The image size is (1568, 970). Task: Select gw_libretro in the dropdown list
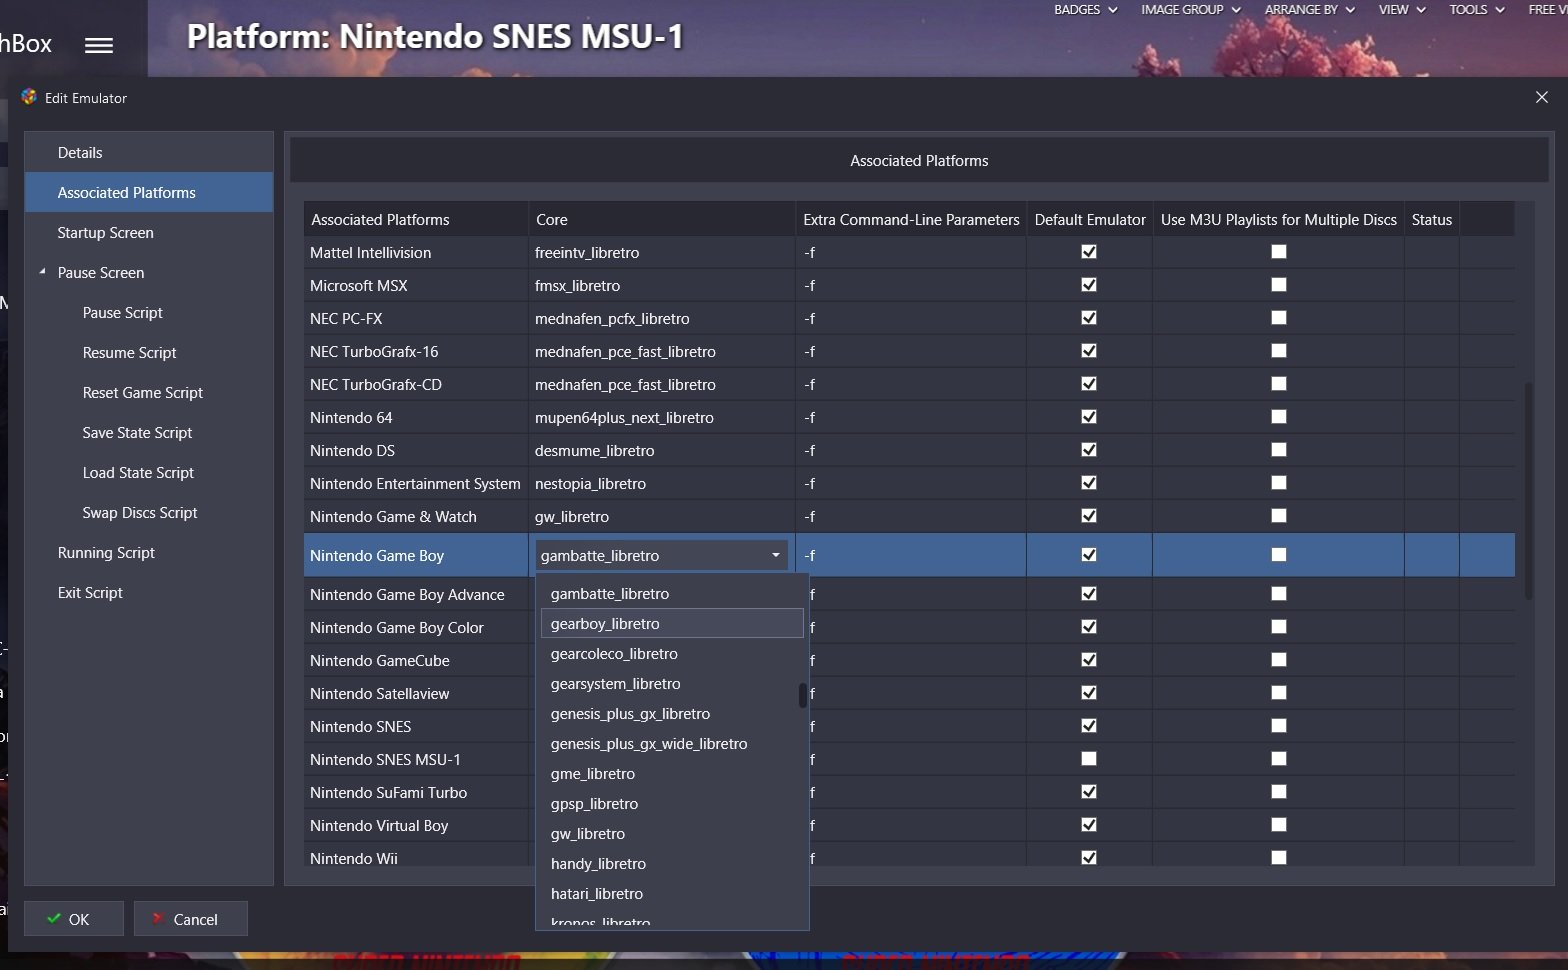[x=672, y=833]
